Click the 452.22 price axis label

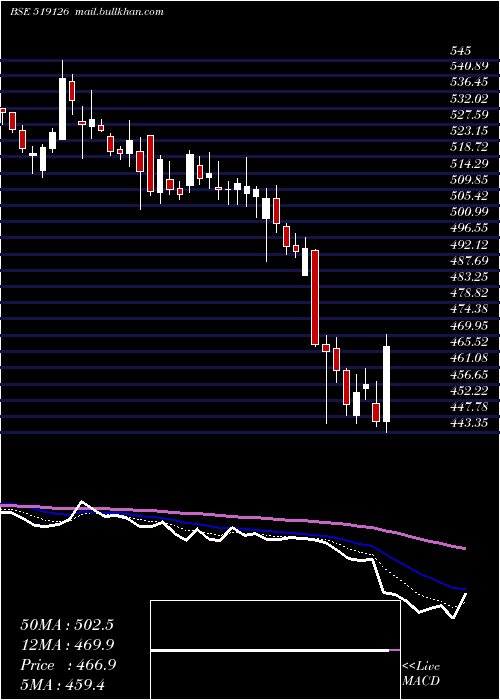(x=469, y=391)
